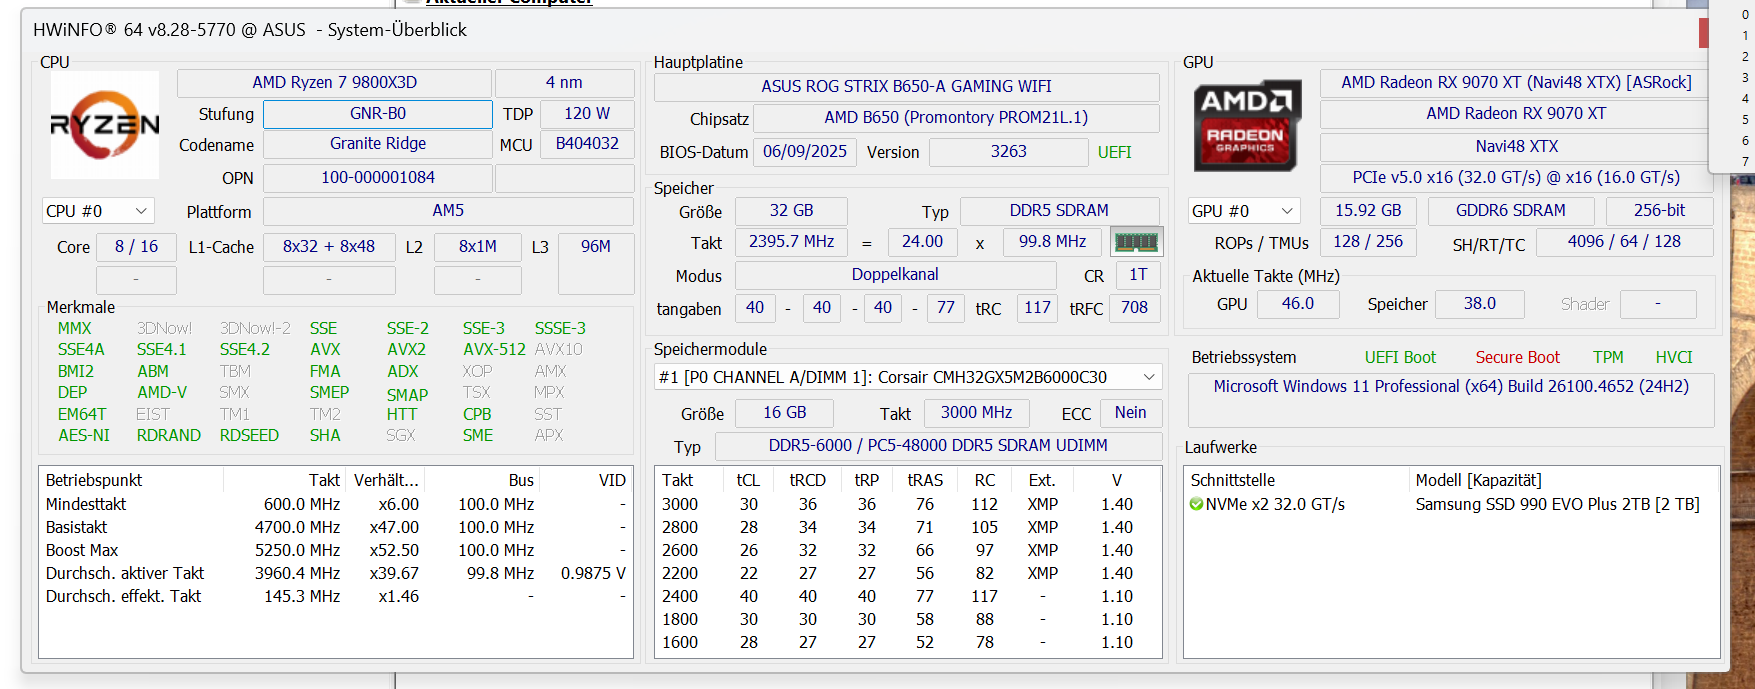Open the CPU #0 selector dropdown

tap(98, 211)
